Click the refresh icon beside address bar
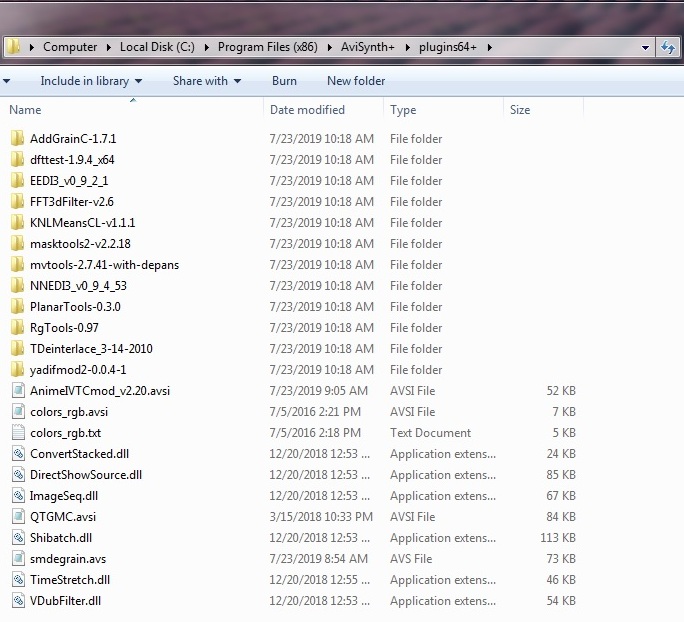The height and width of the screenshot is (622, 684). click(x=668, y=47)
